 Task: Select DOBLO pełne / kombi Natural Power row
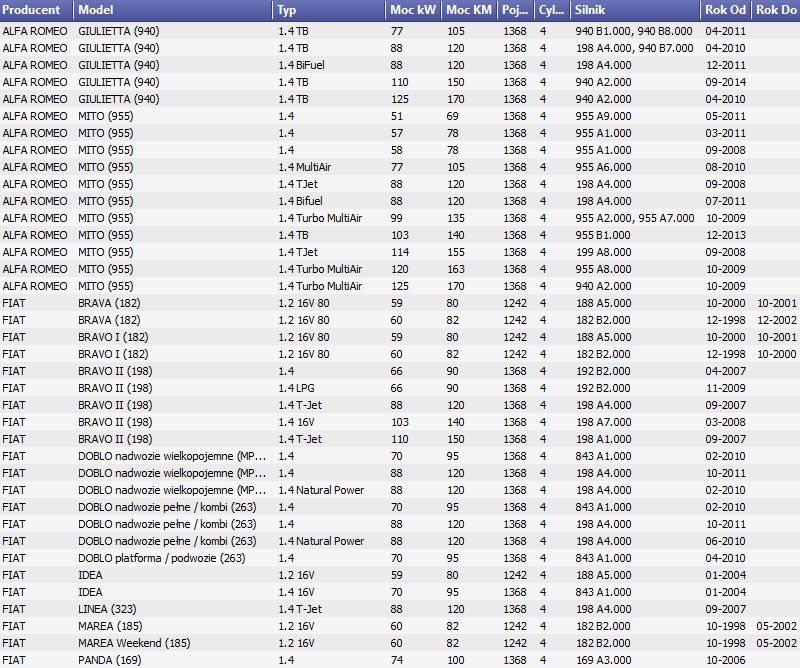(400, 541)
